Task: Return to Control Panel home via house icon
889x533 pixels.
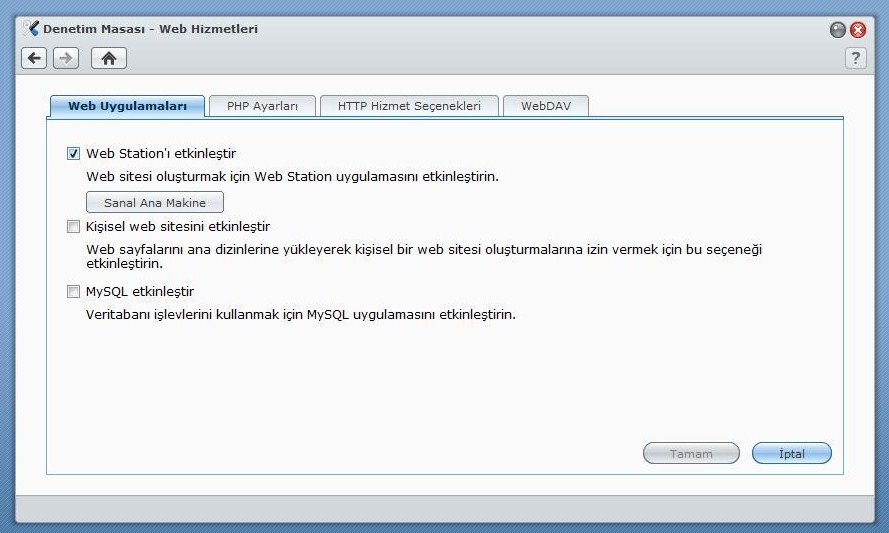Action: 109,58
